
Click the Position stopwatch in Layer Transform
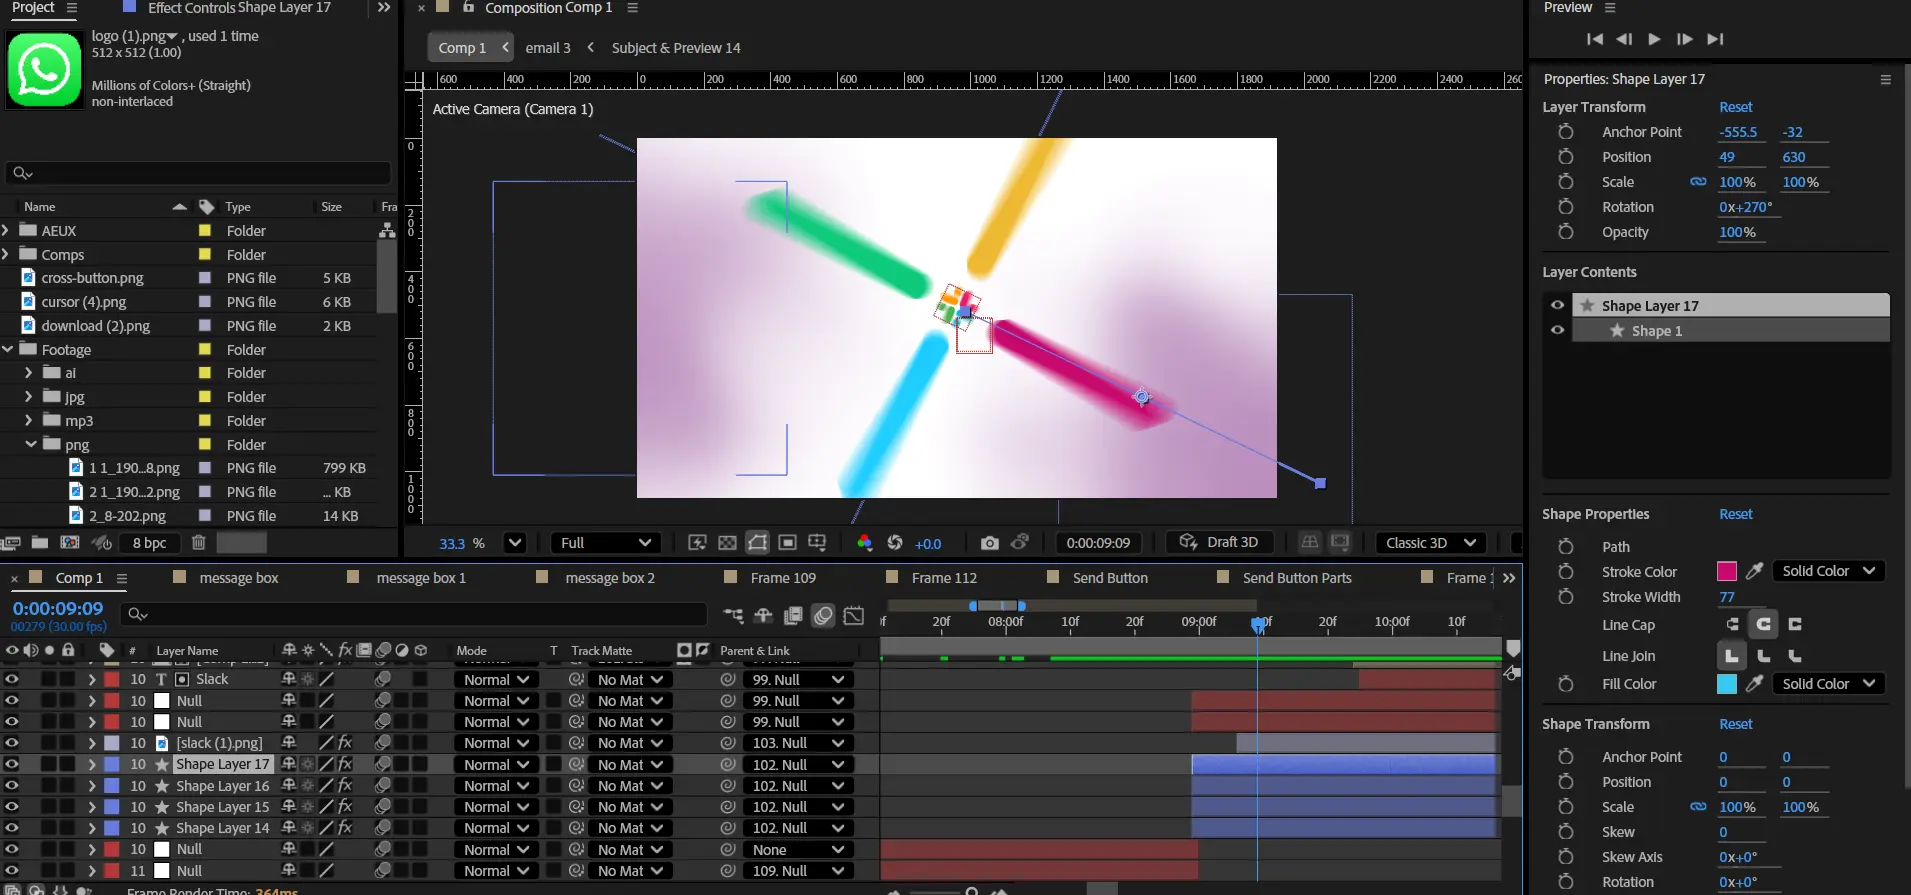(1566, 157)
